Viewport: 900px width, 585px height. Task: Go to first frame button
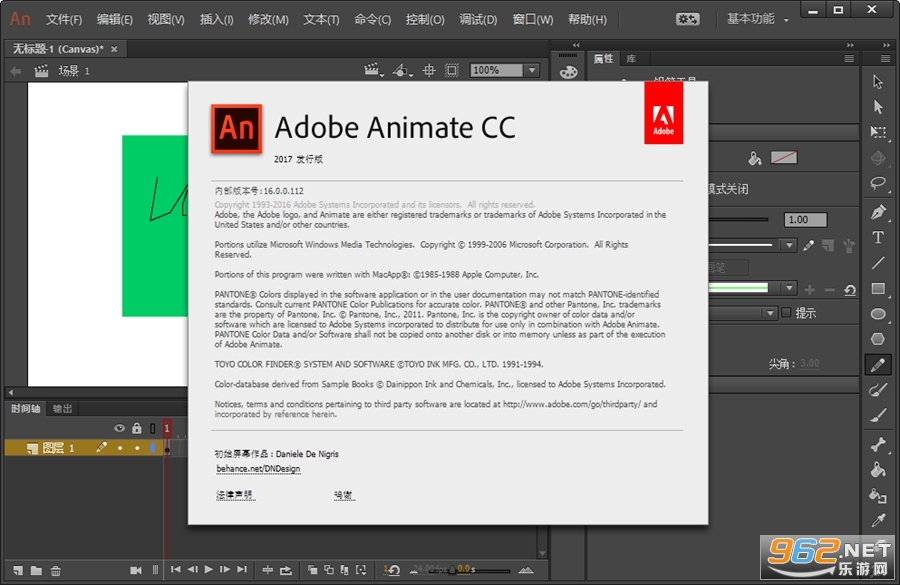[x=176, y=569]
